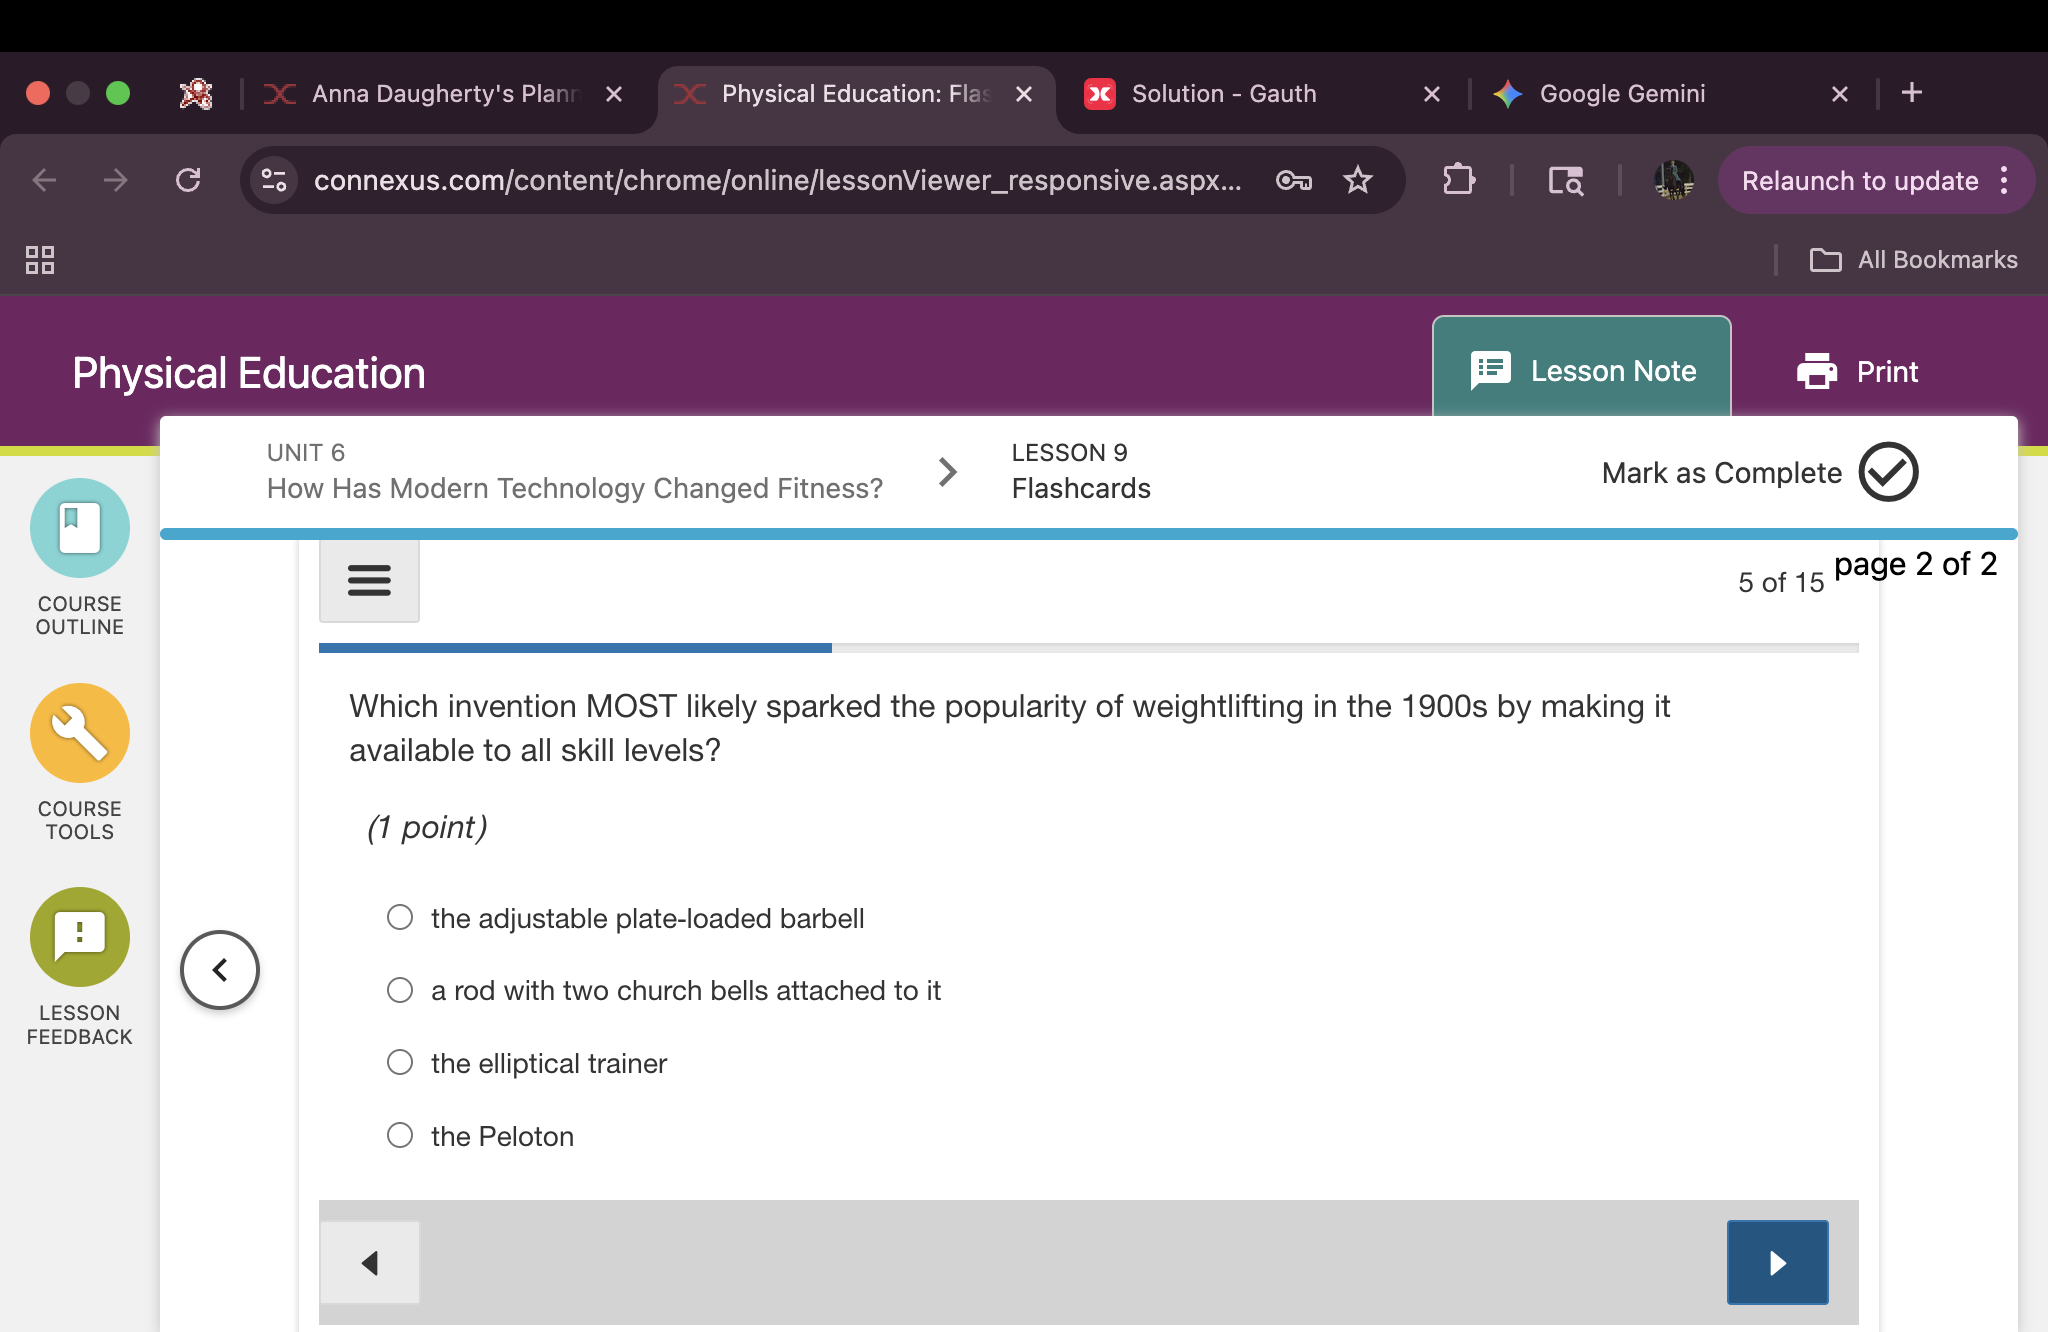Click the Relaunch to update button
The height and width of the screenshot is (1332, 2048).
point(1860,181)
